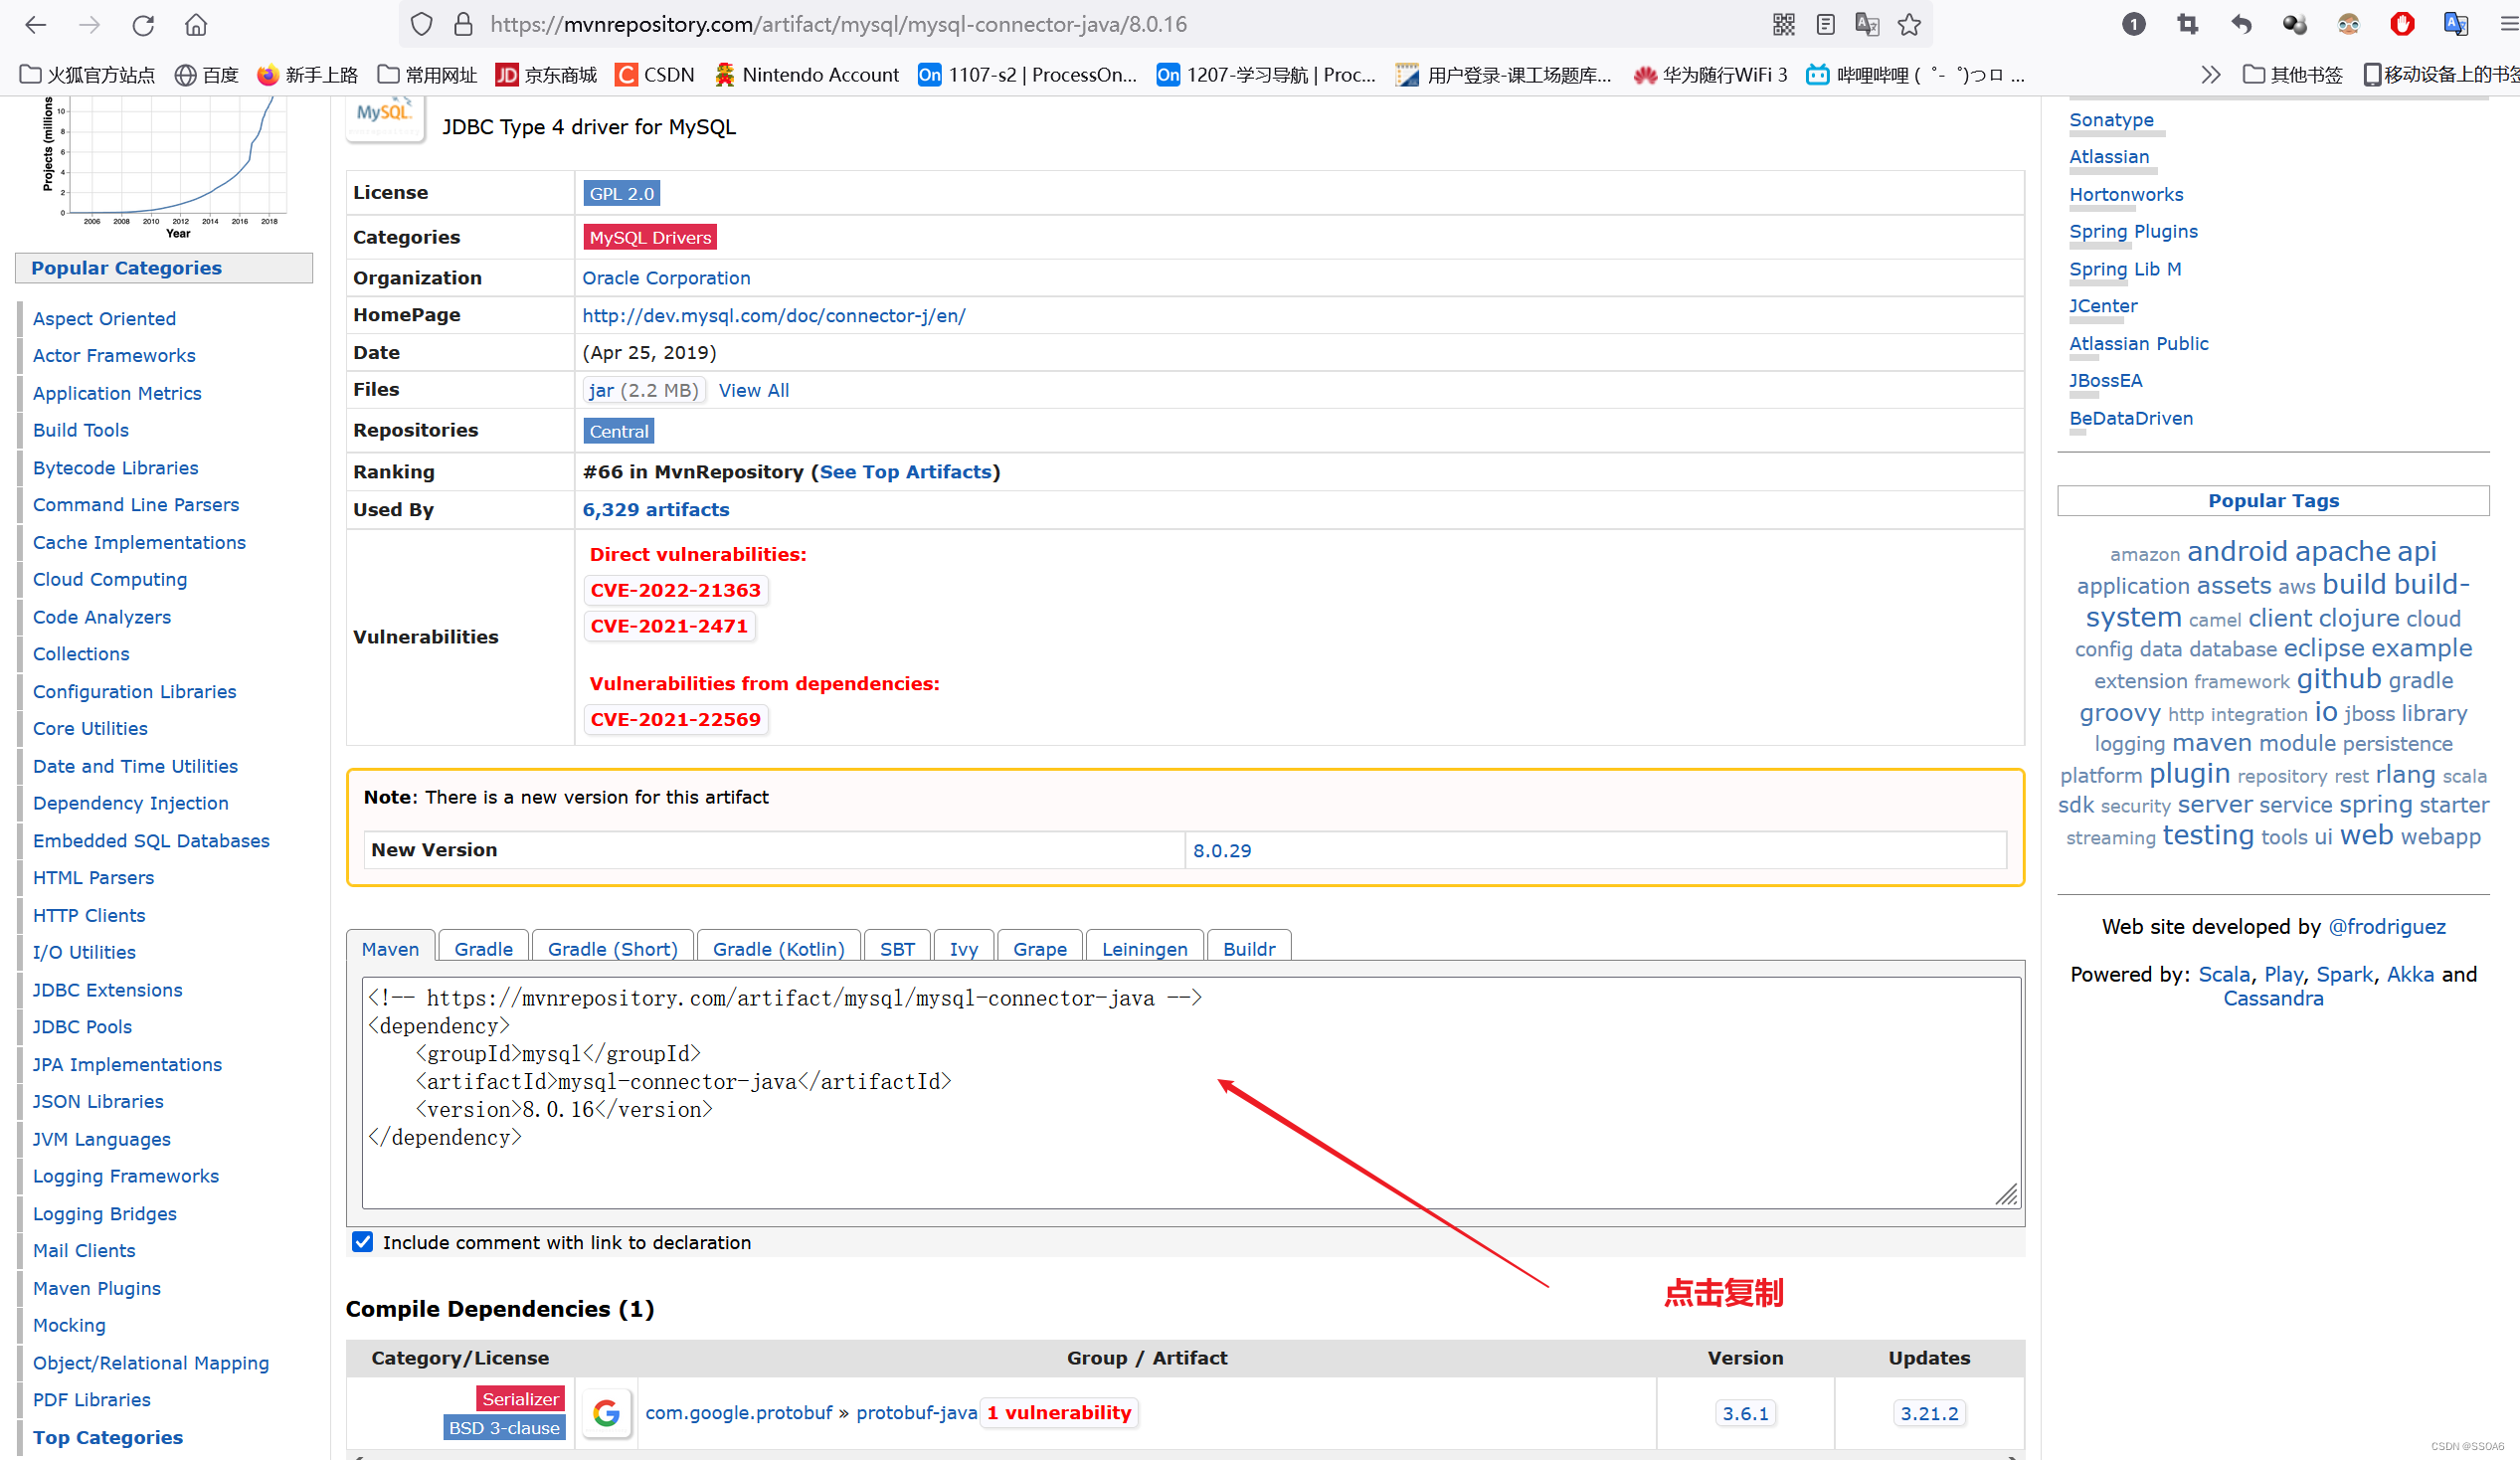
Task: Open the browser hamburger menu
Action: [2508, 24]
